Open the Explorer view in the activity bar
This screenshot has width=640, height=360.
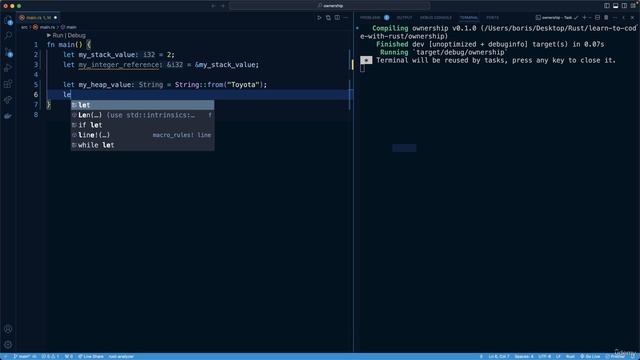click(8, 20)
